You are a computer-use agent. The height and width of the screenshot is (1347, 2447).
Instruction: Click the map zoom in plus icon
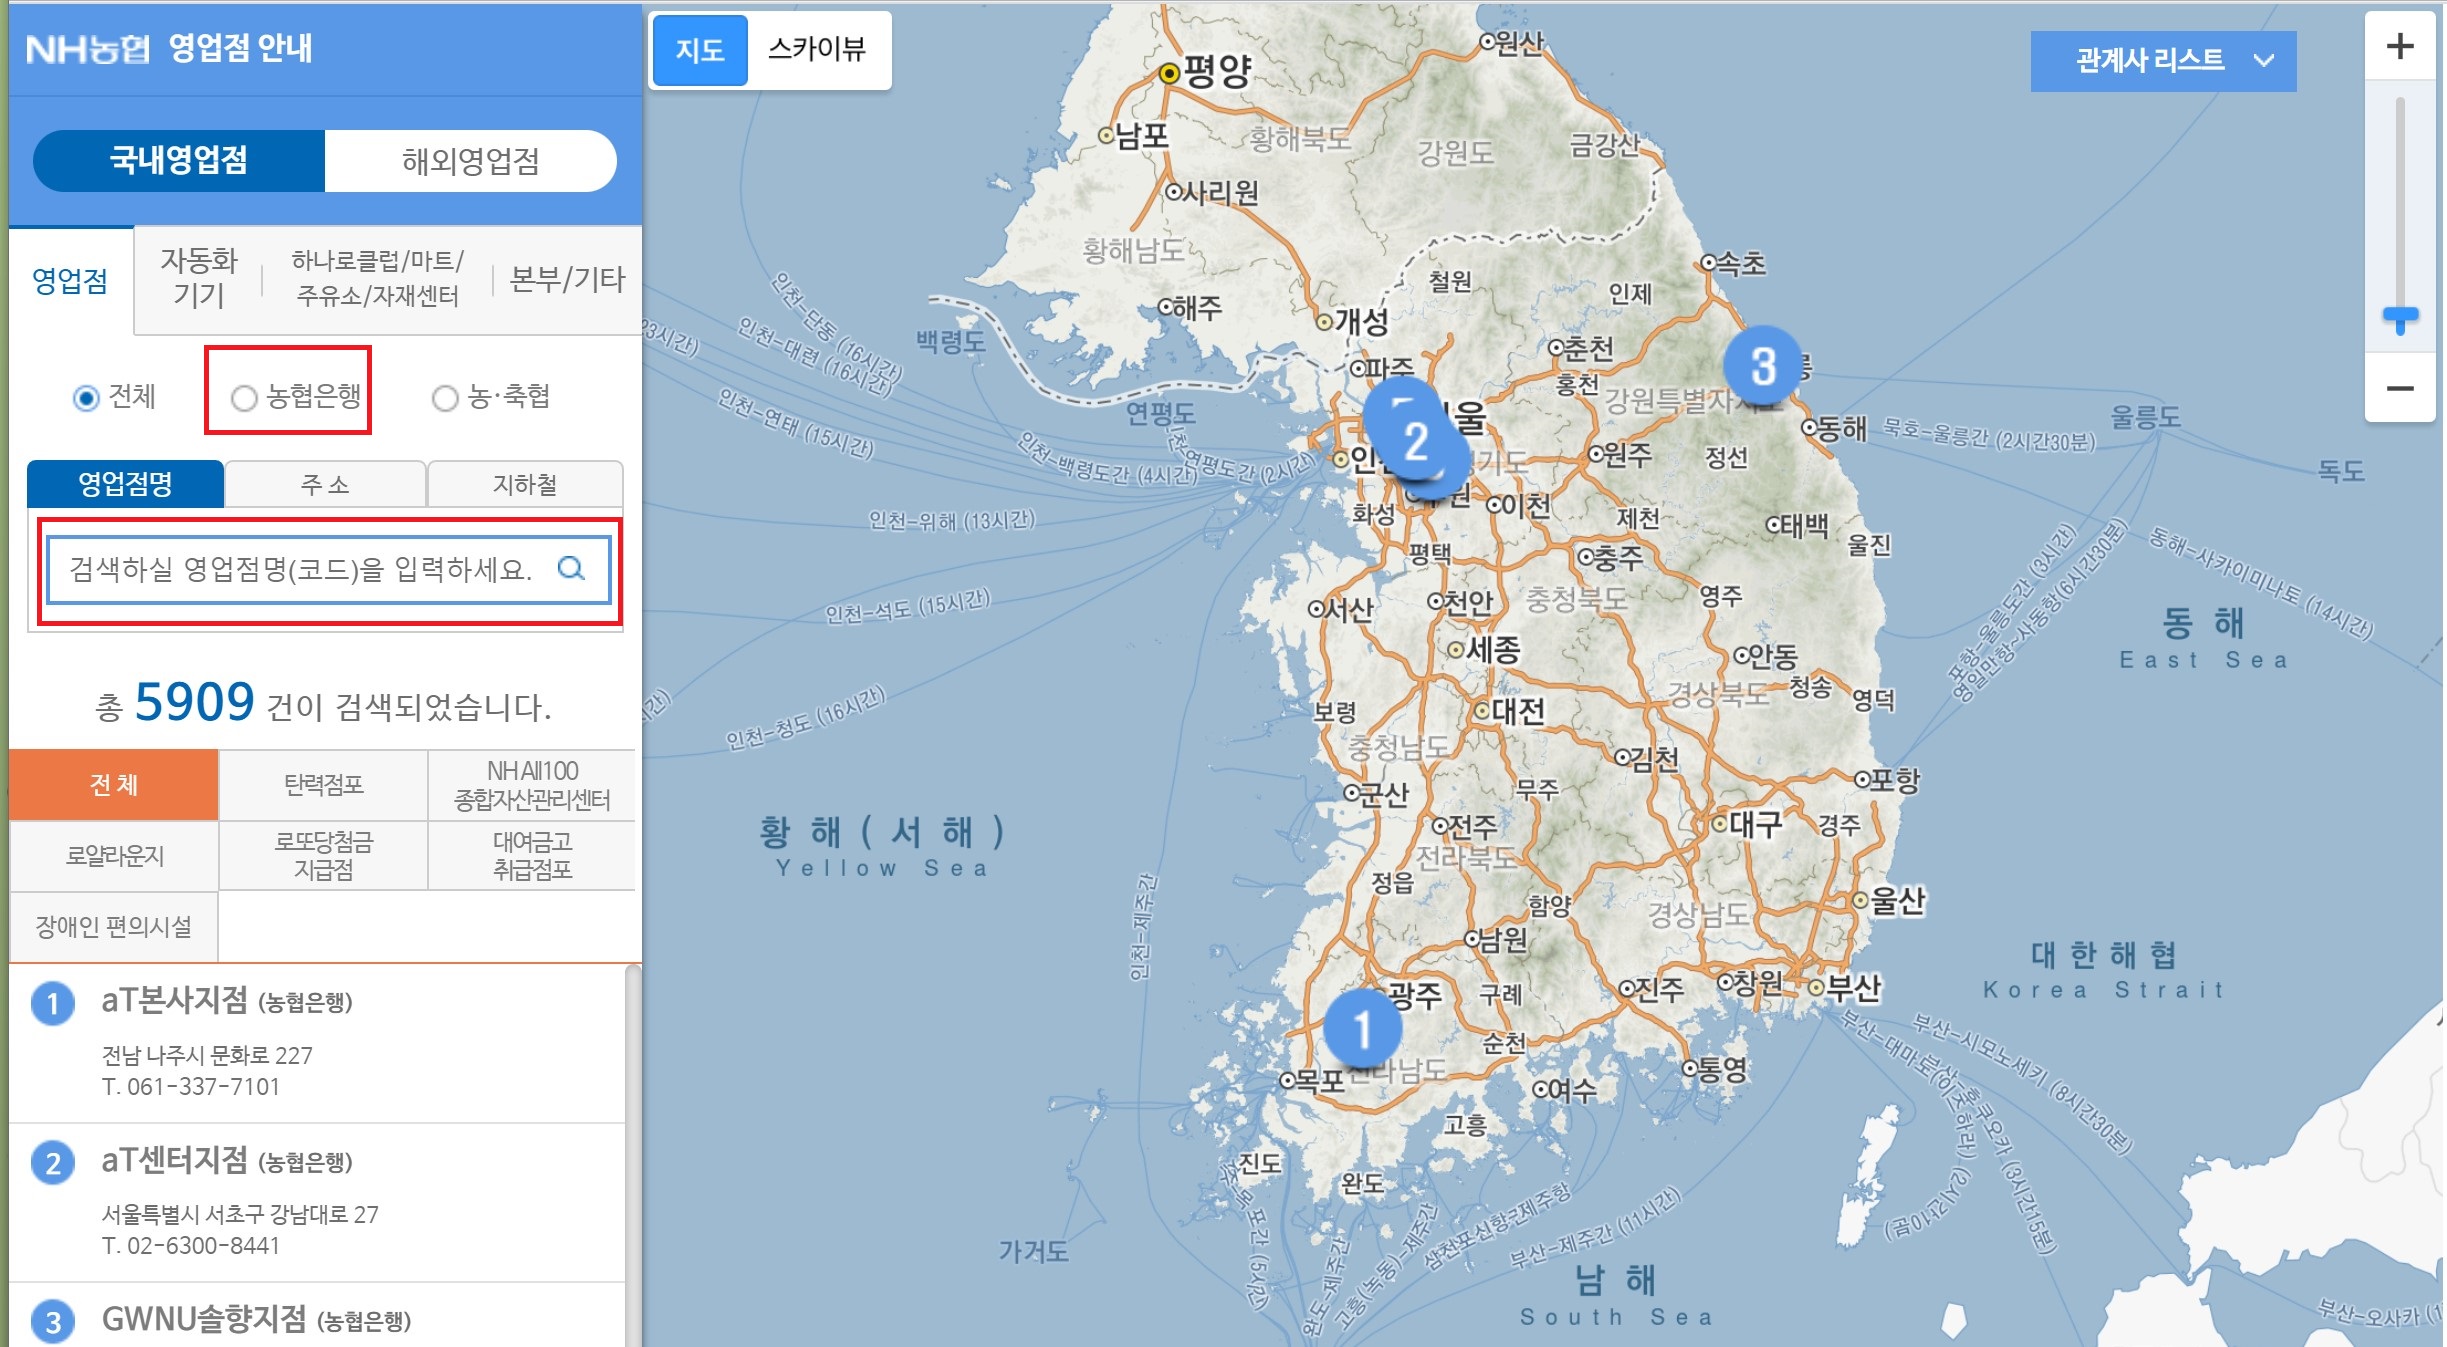pos(2399,47)
